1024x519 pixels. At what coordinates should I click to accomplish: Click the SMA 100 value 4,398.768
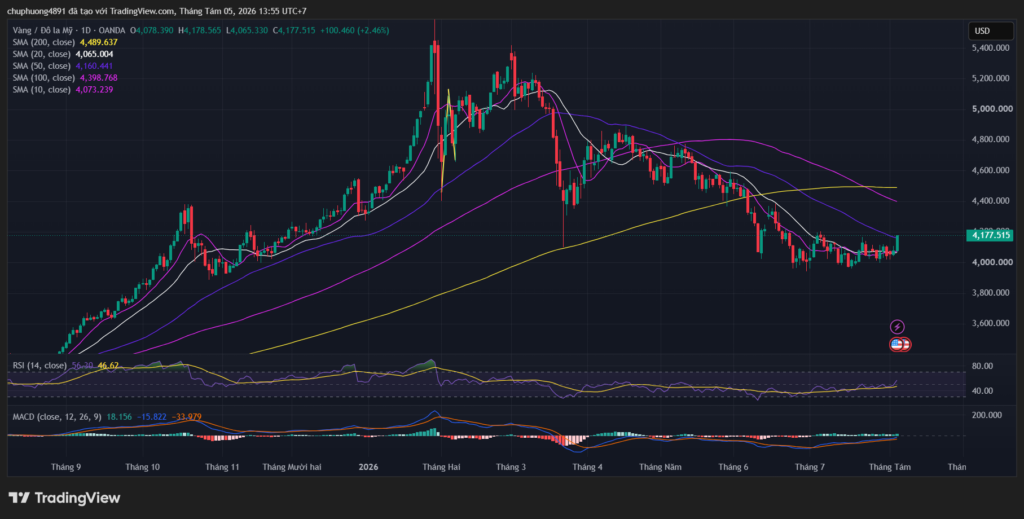coord(99,78)
